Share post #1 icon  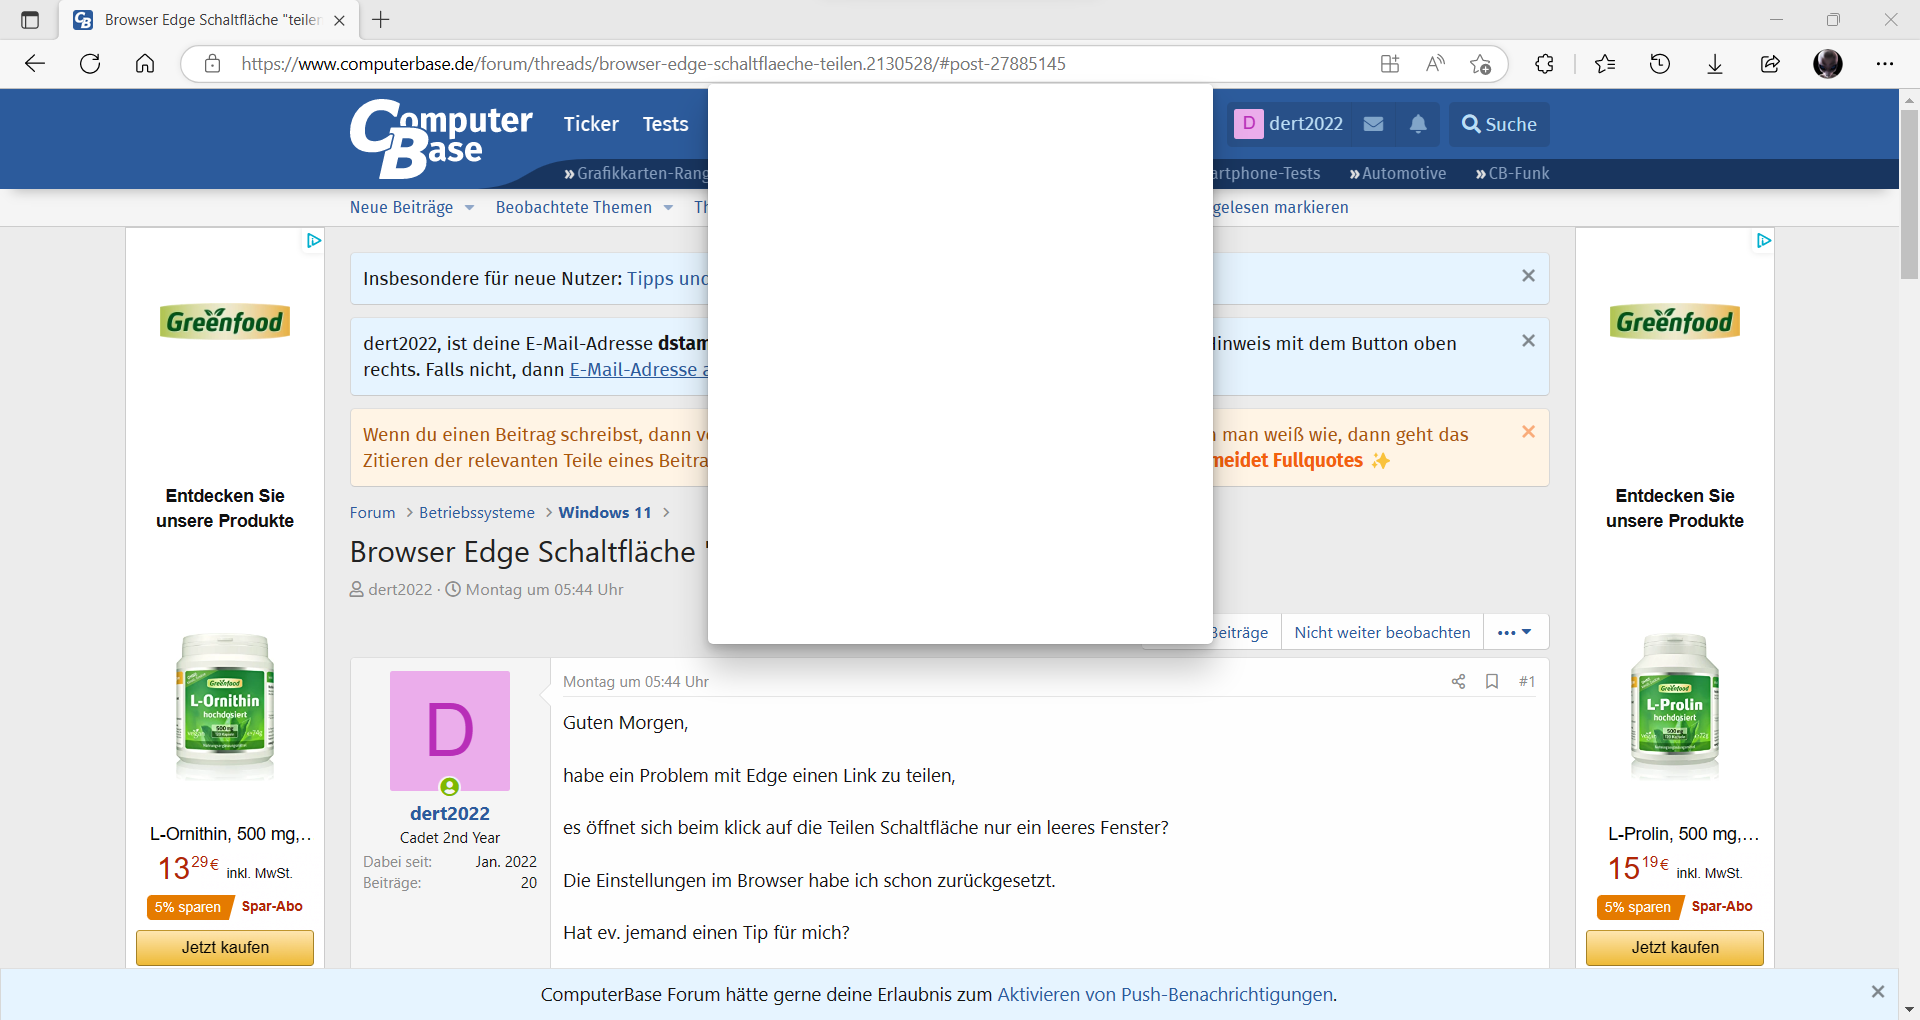[1458, 682]
